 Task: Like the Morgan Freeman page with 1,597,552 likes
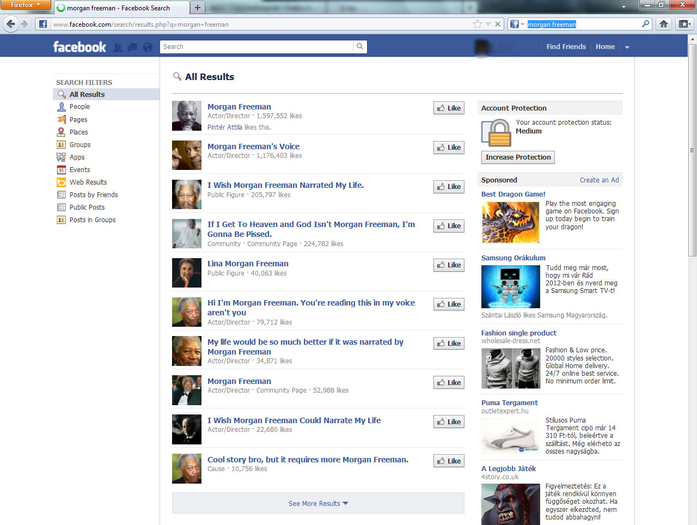click(x=449, y=108)
